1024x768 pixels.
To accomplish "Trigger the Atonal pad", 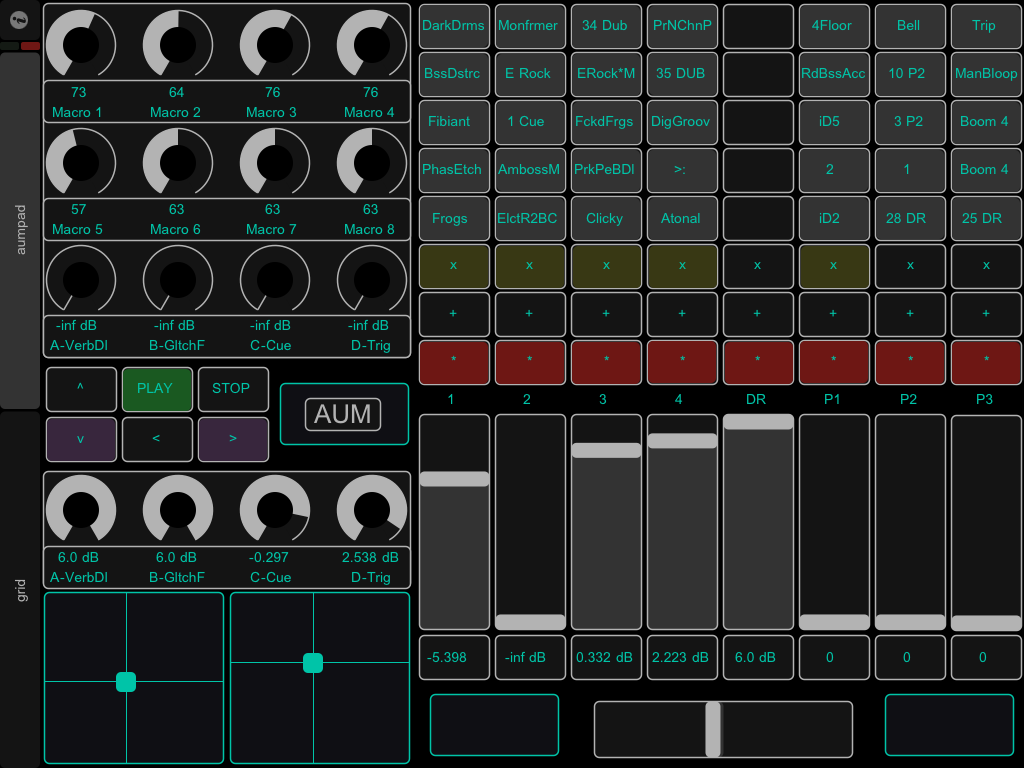I will point(682,218).
